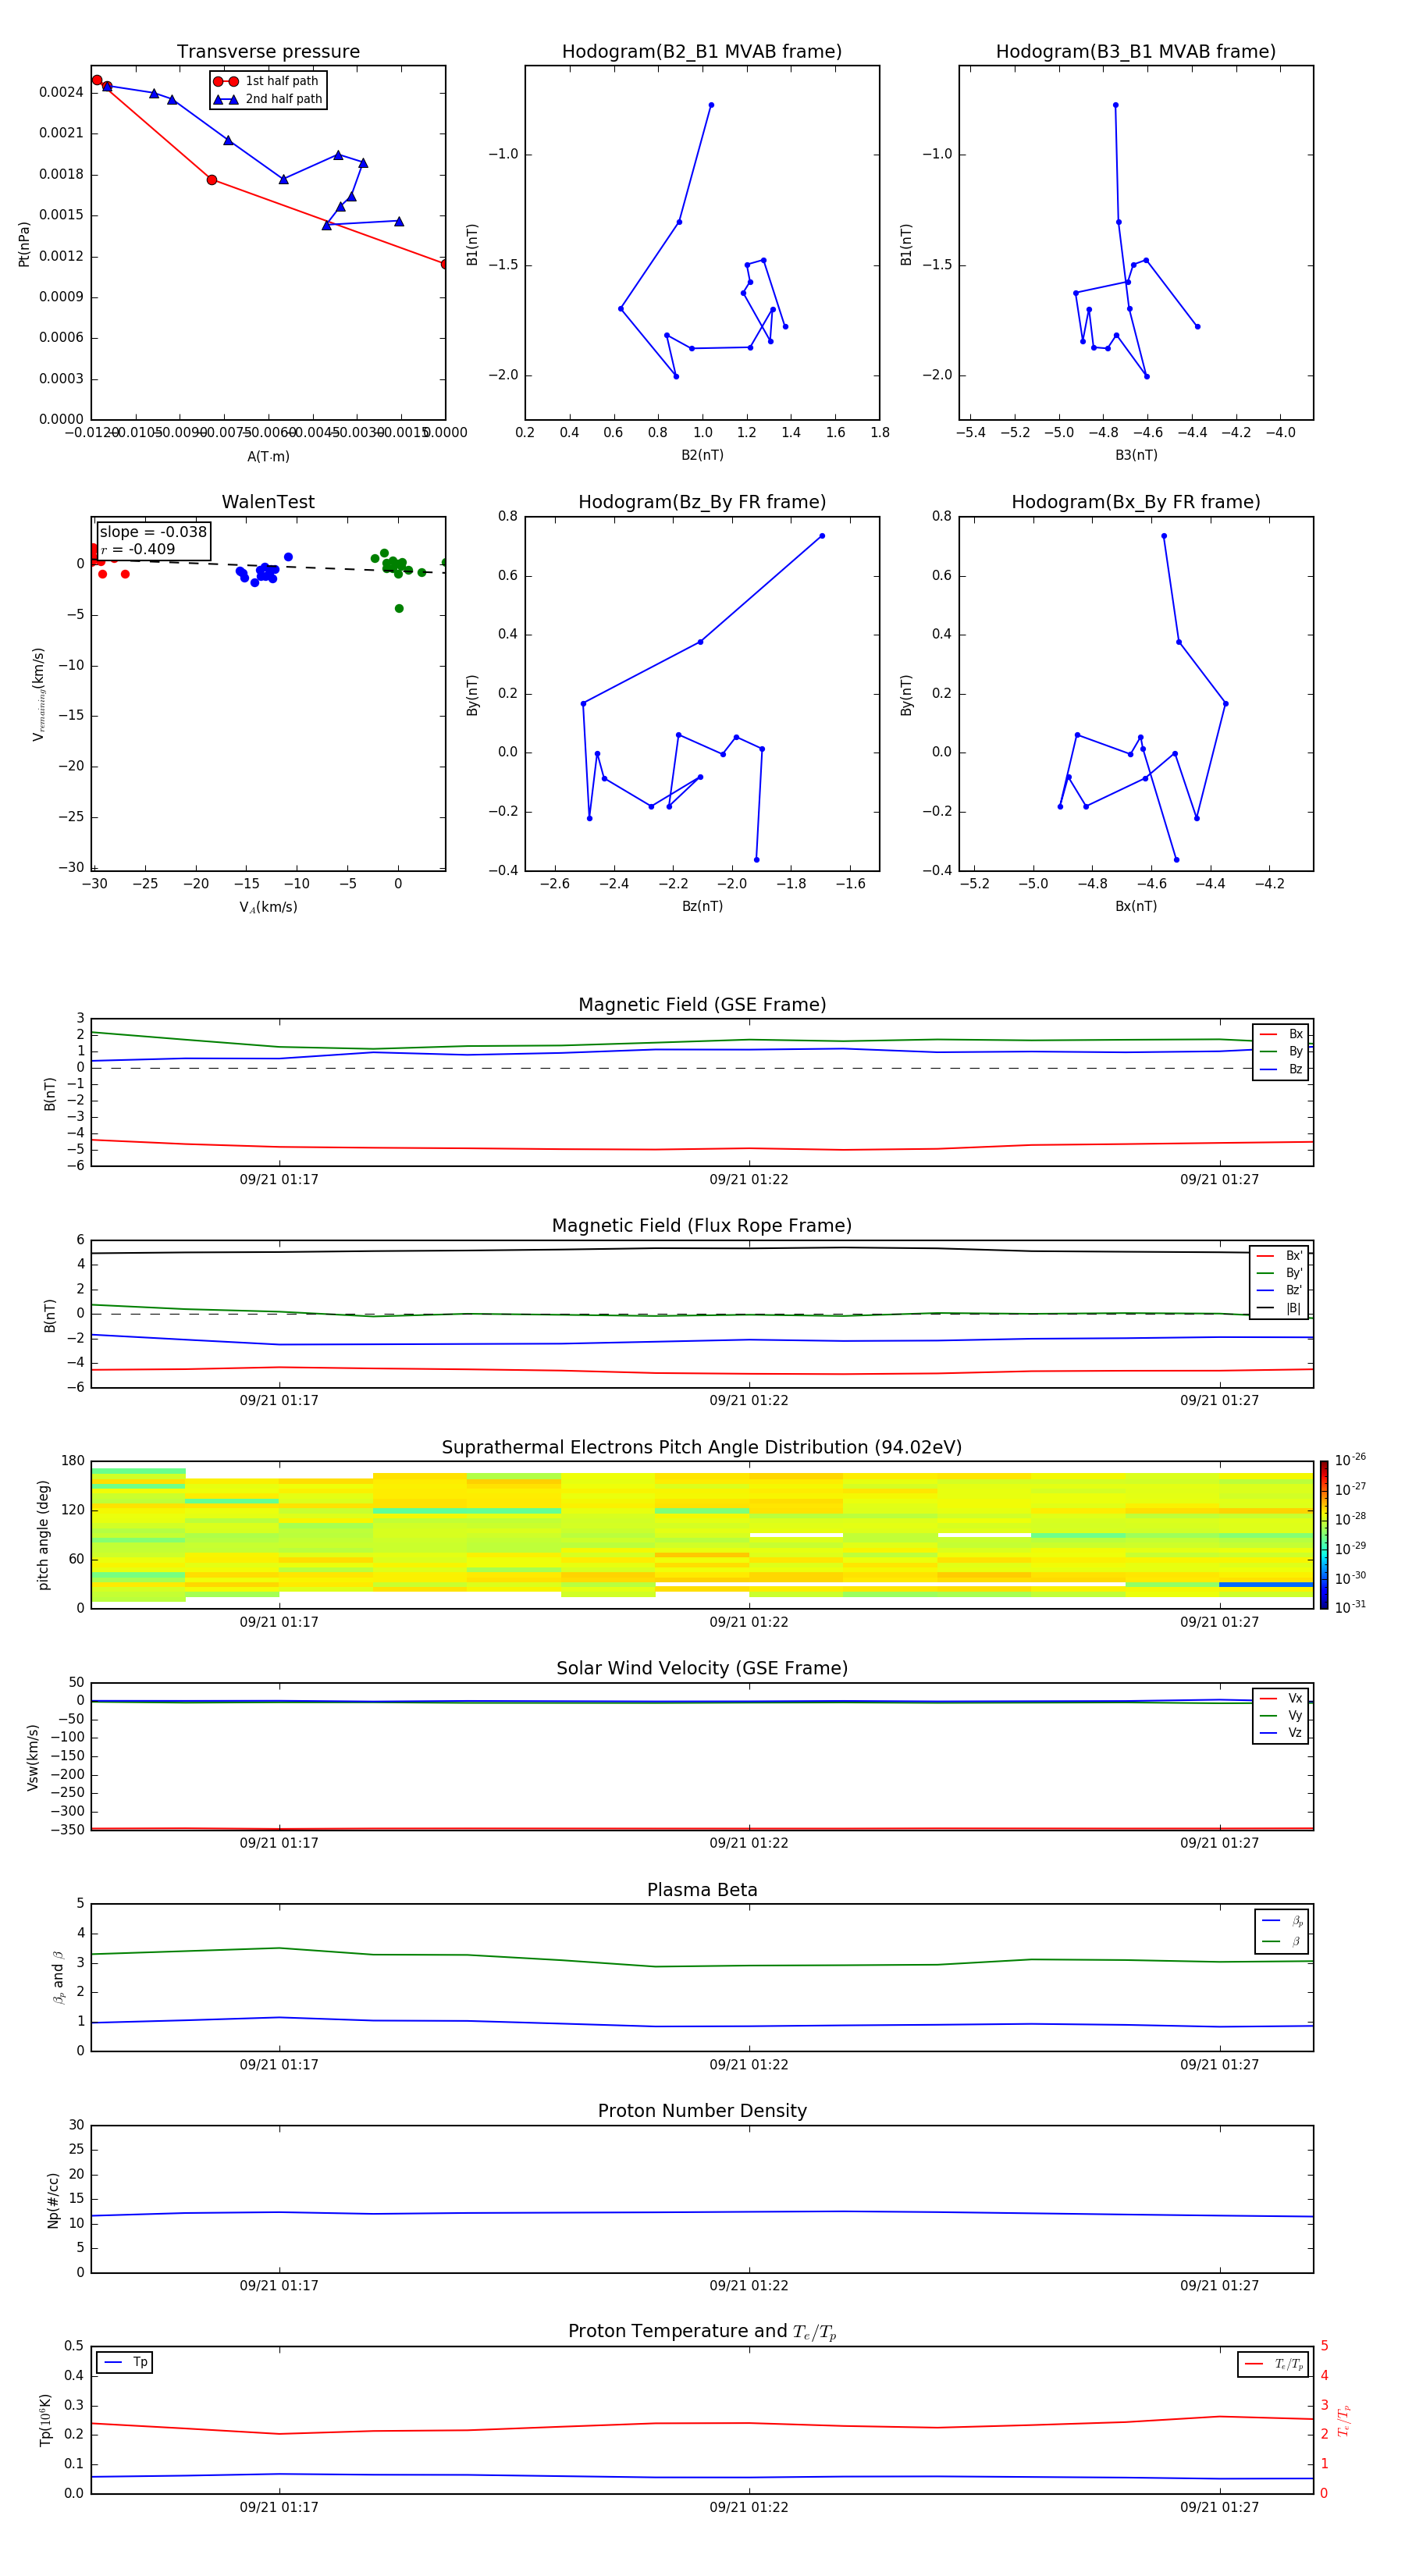Viewport: 1405px width, 2576px height.
Task: Click the "Proton Number Density" title
Action: point(702,2112)
